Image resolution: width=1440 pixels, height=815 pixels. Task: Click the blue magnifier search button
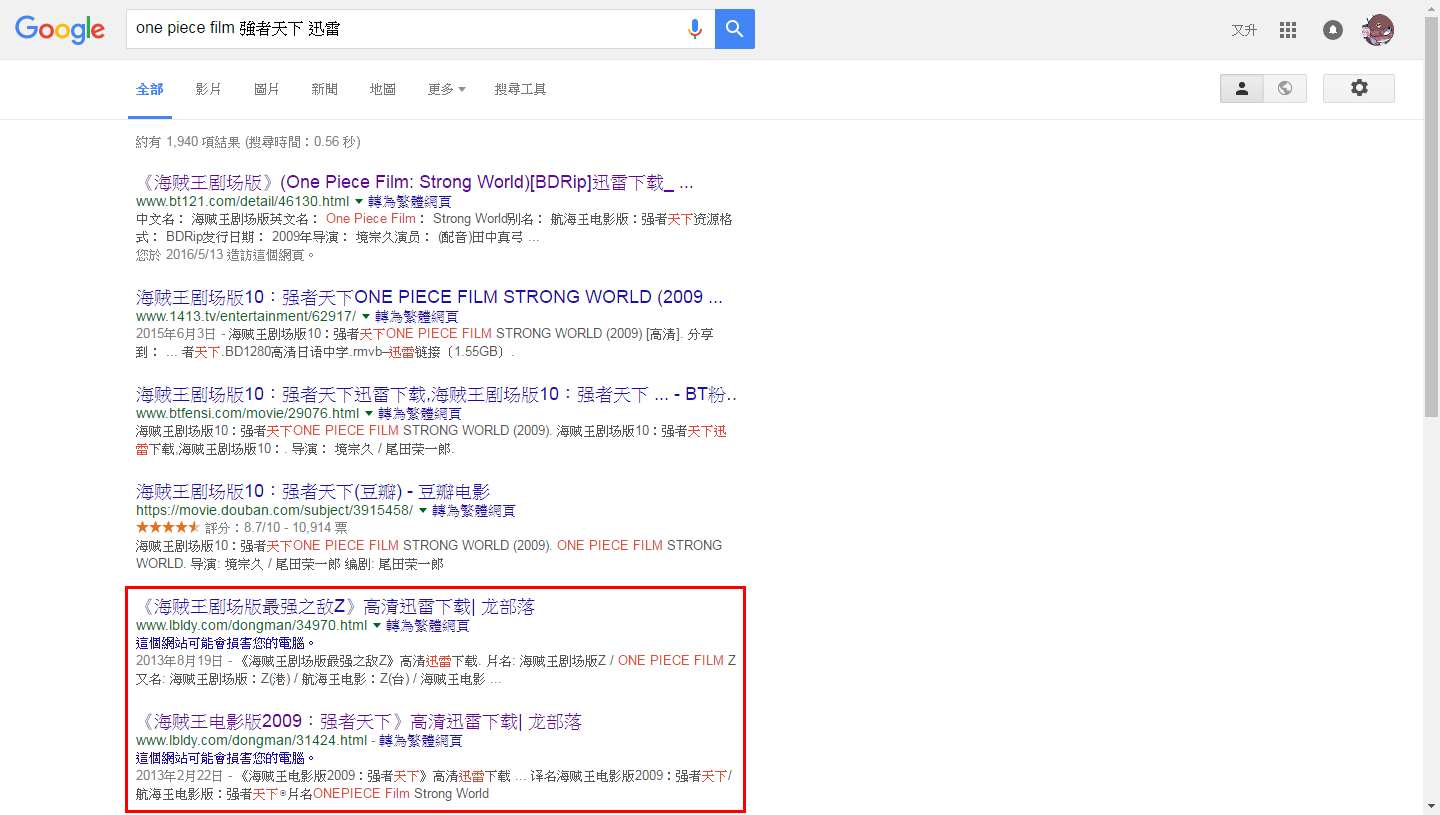735,29
